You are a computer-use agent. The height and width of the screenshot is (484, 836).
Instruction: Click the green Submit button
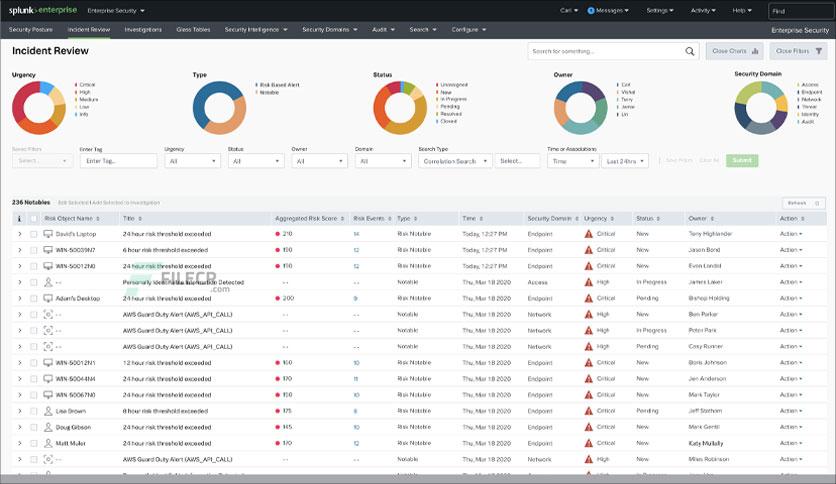tap(742, 160)
